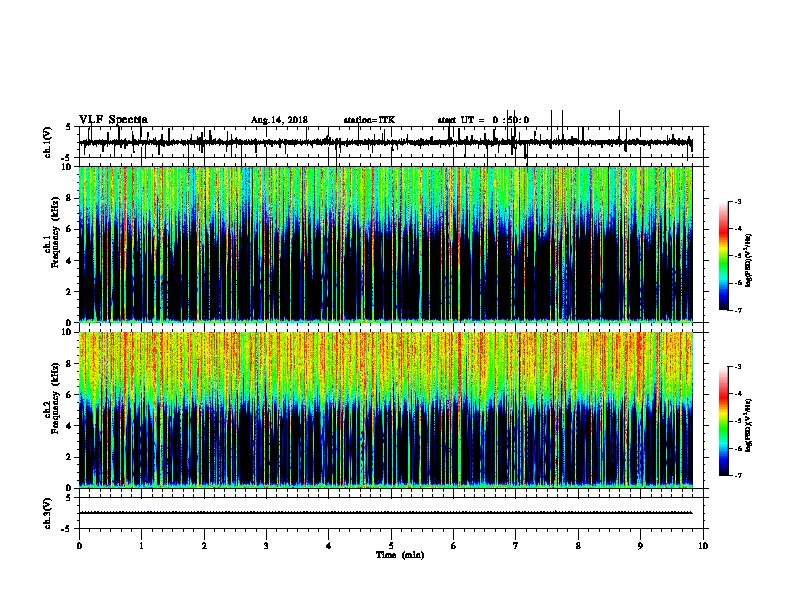
Task: Click the ch.1 'Frequency (kHz)' axis label
Action: click(x=55, y=232)
